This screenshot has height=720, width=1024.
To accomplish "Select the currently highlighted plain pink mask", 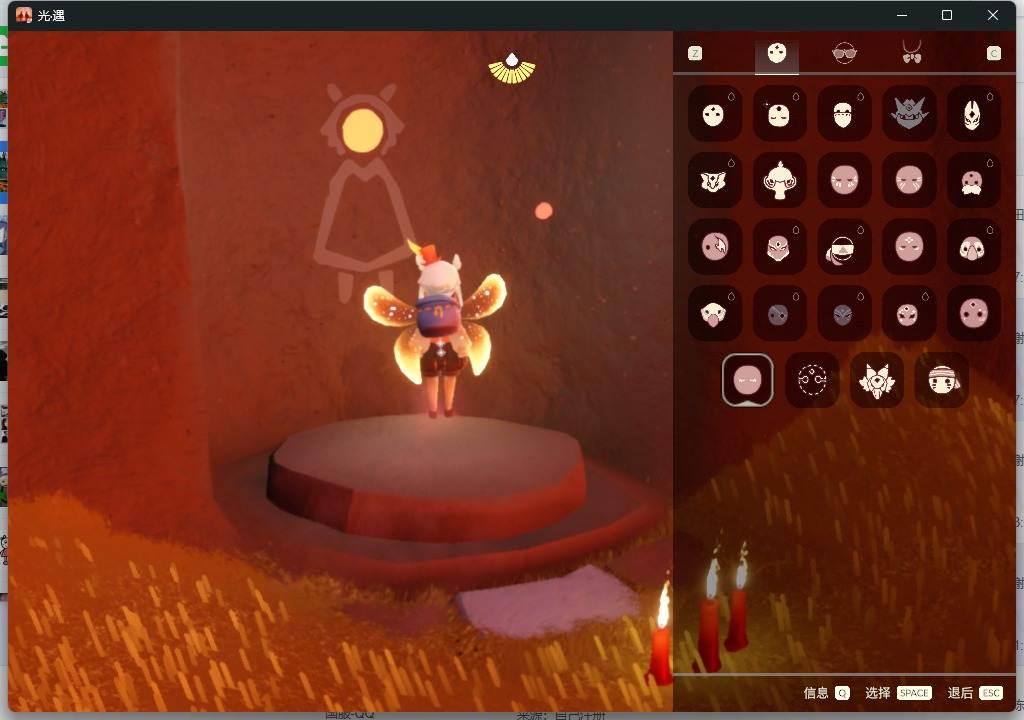I will 748,380.
